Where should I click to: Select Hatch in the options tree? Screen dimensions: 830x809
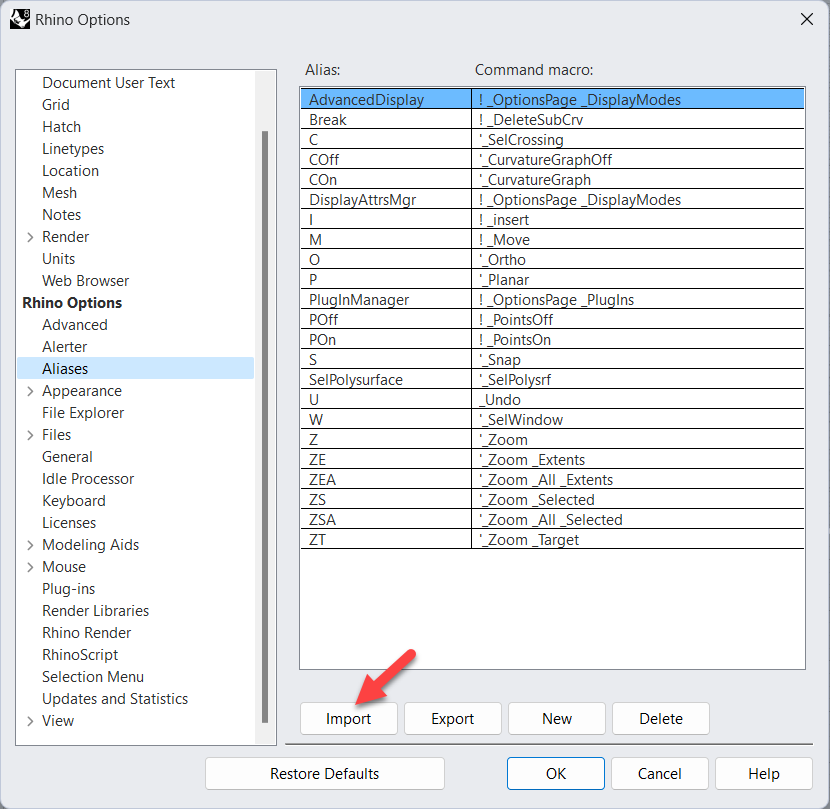(x=61, y=127)
